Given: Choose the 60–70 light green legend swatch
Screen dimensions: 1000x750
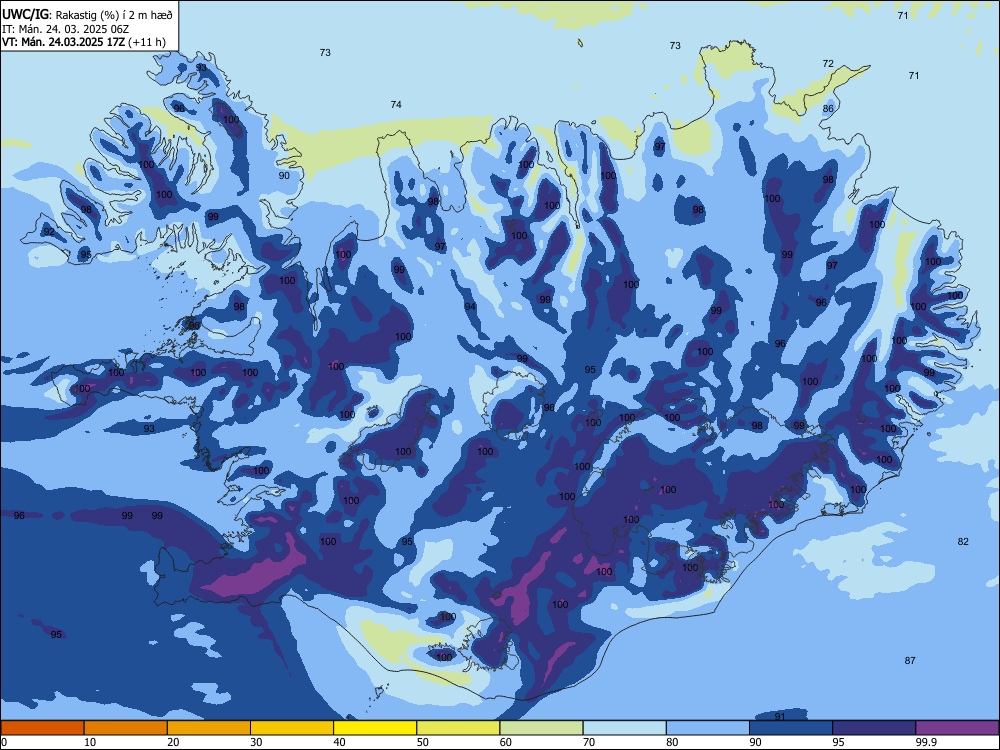Looking at the screenshot, I should 541,728.
